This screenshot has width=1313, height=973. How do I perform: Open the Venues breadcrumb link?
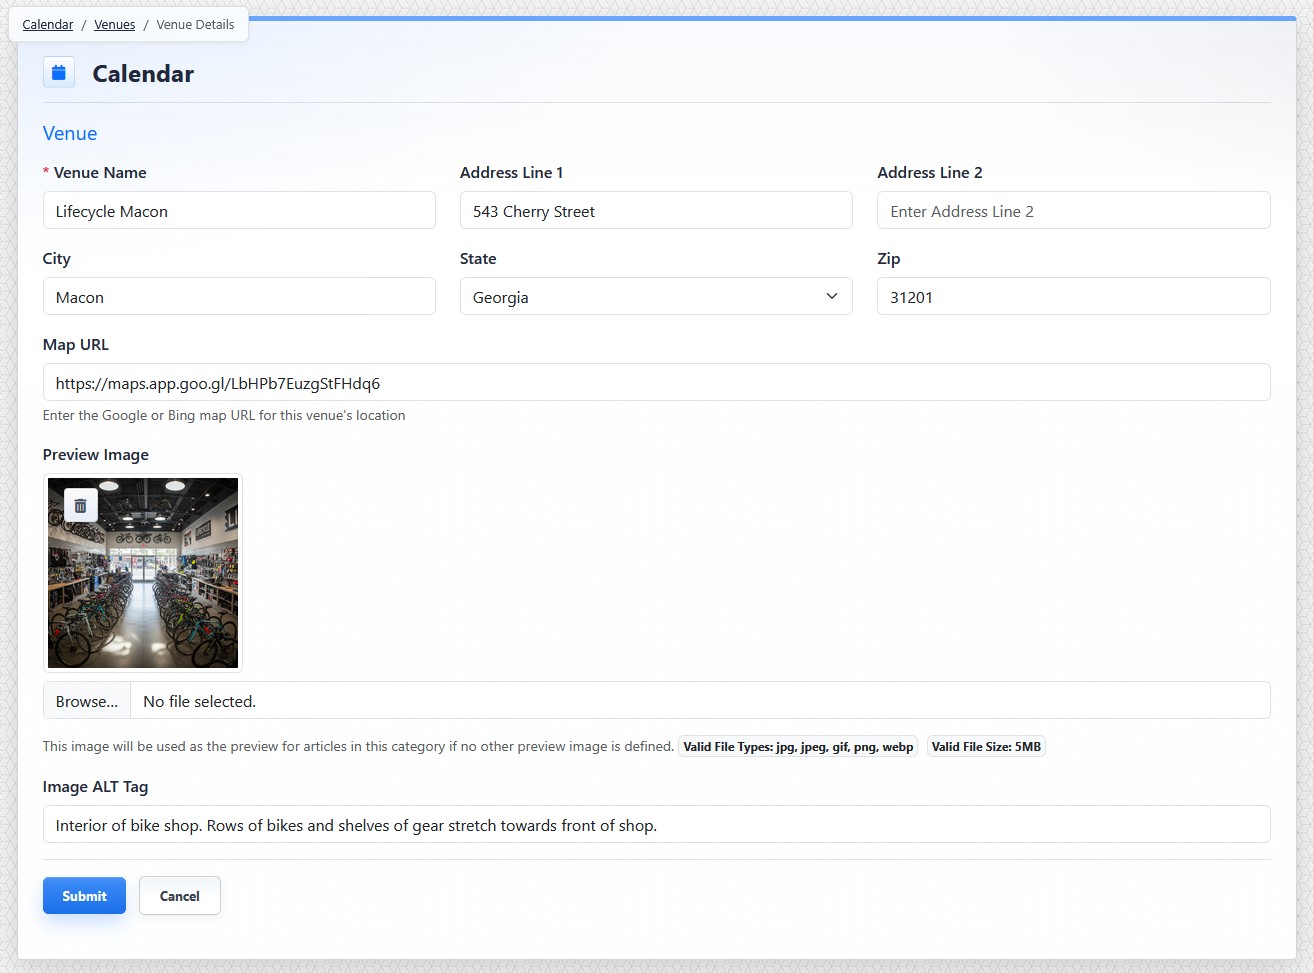coord(114,24)
